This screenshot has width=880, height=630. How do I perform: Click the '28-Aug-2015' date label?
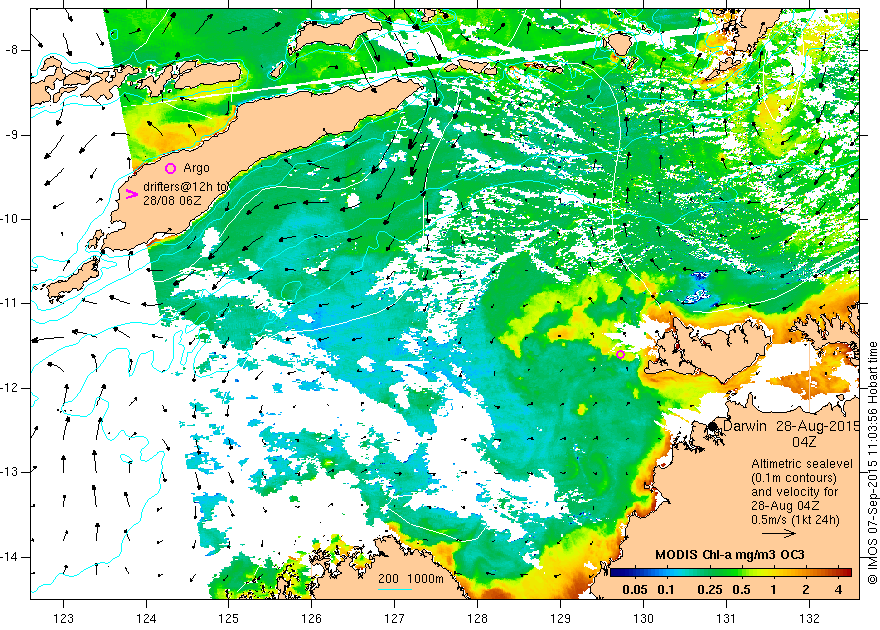click(x=818, y=426)
